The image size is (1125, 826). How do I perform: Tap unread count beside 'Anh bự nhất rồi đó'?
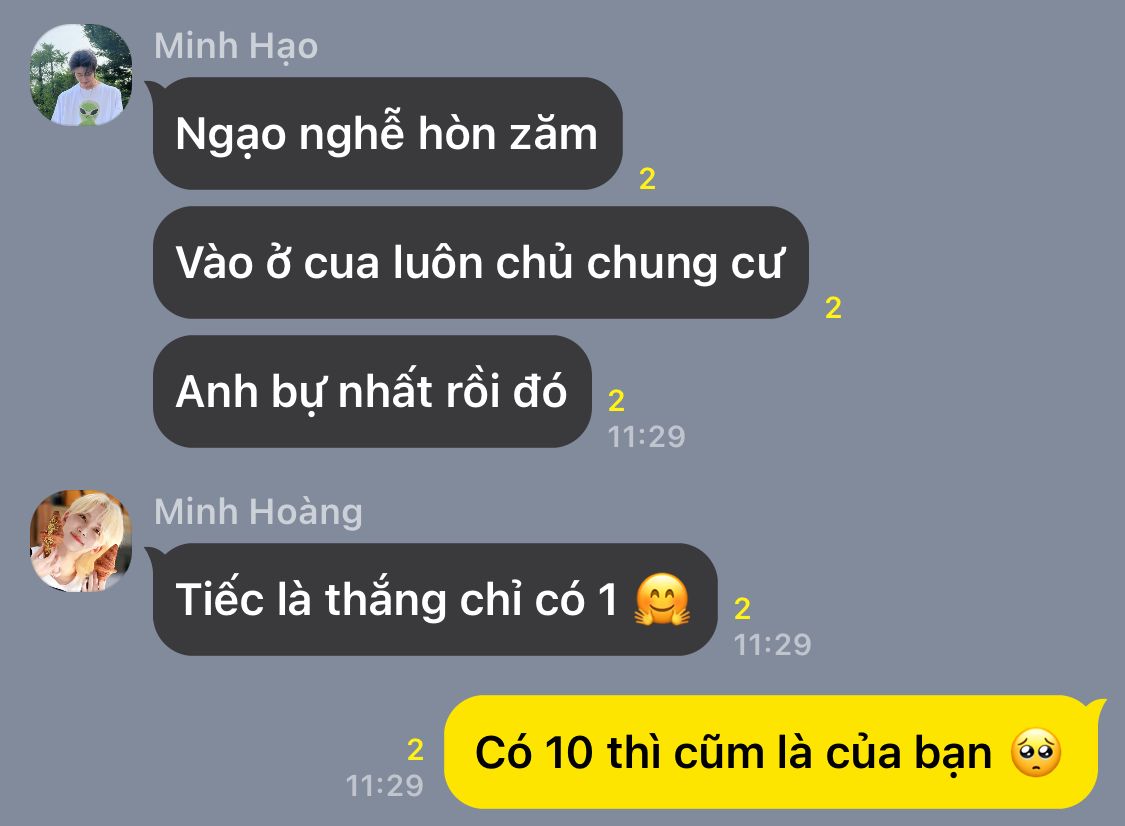[616, 400]
